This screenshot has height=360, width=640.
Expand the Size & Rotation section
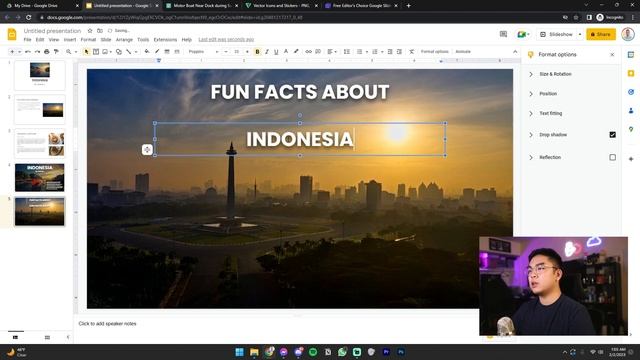coord(531,74)
